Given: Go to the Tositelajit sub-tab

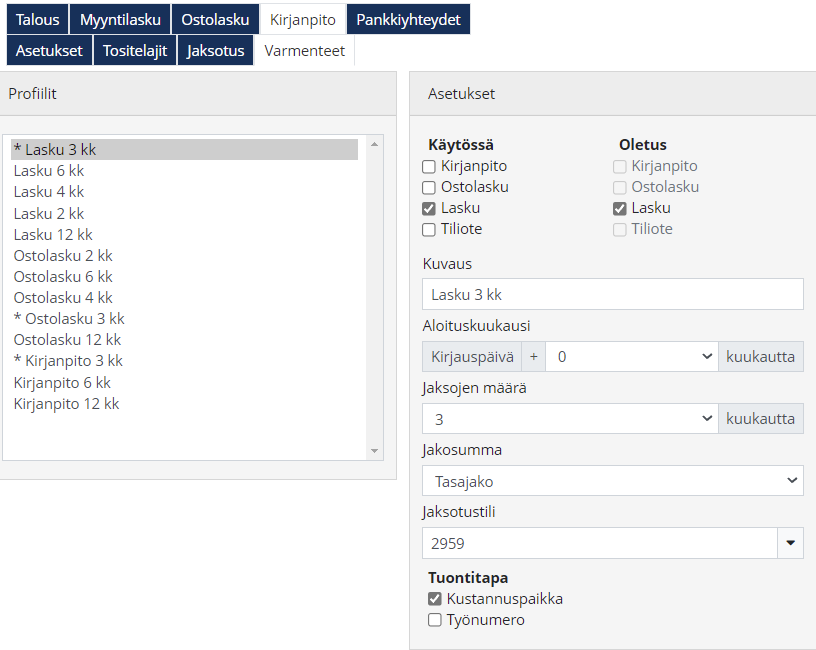Looking at the screenshot, I should point(135,50).
